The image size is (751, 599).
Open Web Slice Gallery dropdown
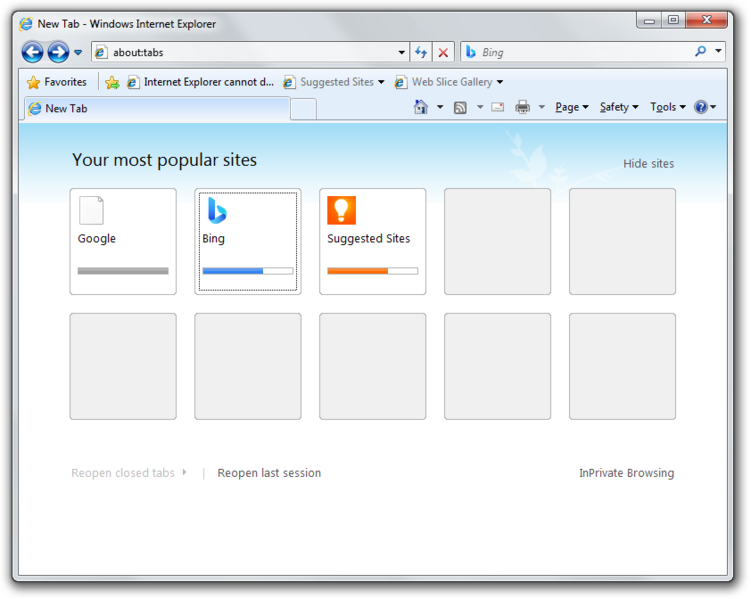(x=448, y=82)
